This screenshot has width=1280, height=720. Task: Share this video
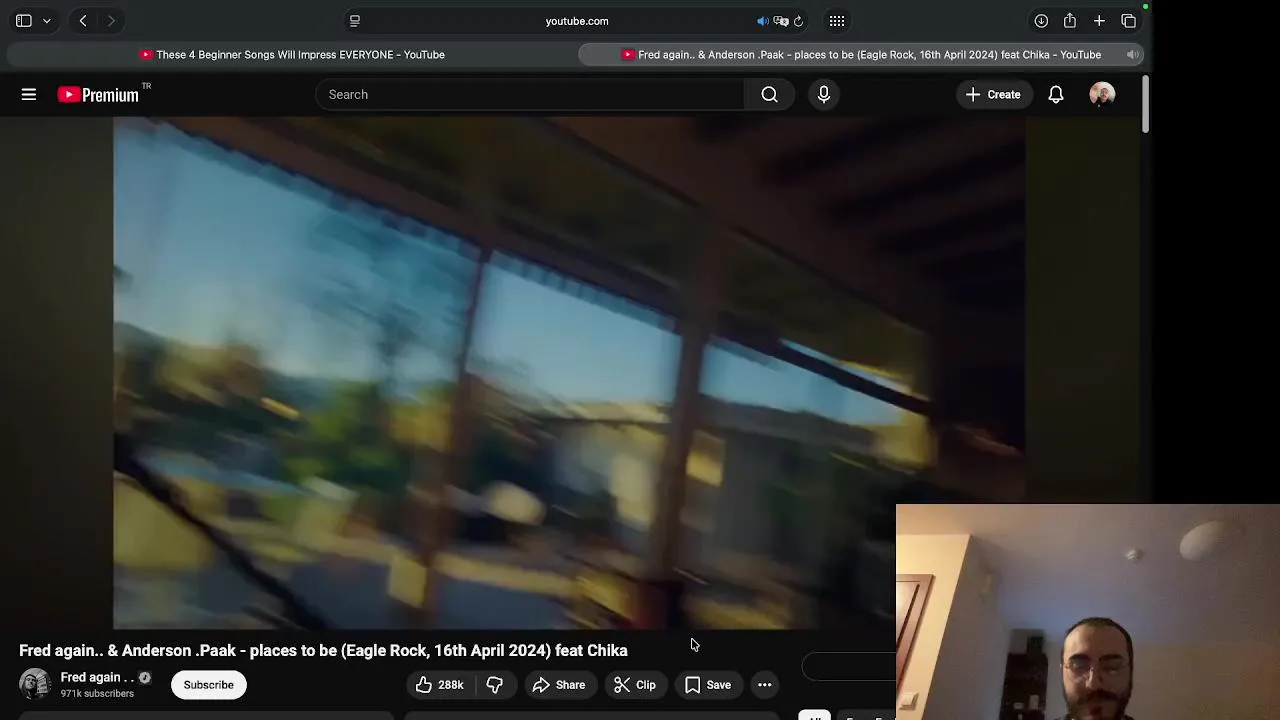(559, 685)
